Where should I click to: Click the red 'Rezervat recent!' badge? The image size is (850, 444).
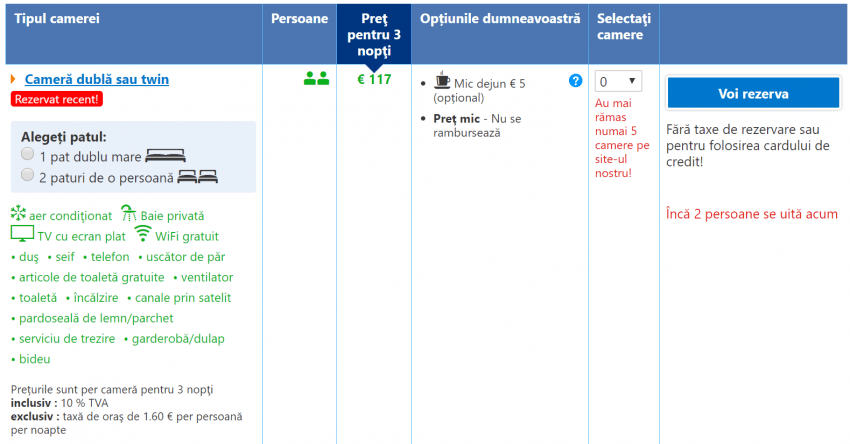coord(56,99)
